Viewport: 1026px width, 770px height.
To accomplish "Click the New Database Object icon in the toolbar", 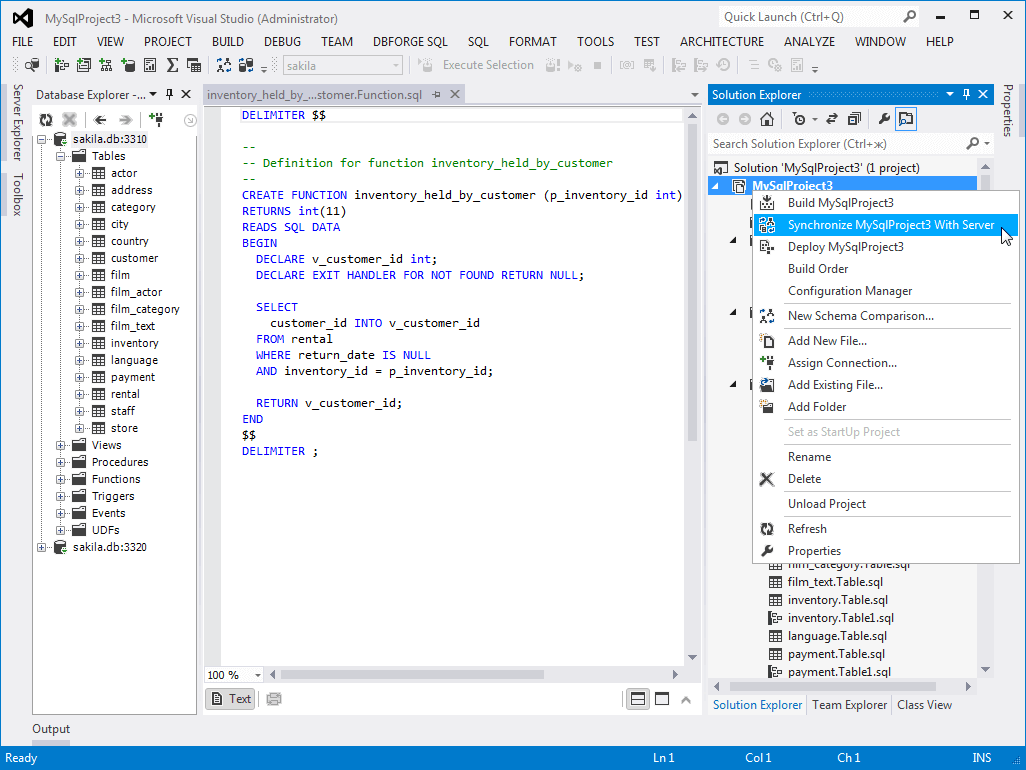I will point(128,65).
